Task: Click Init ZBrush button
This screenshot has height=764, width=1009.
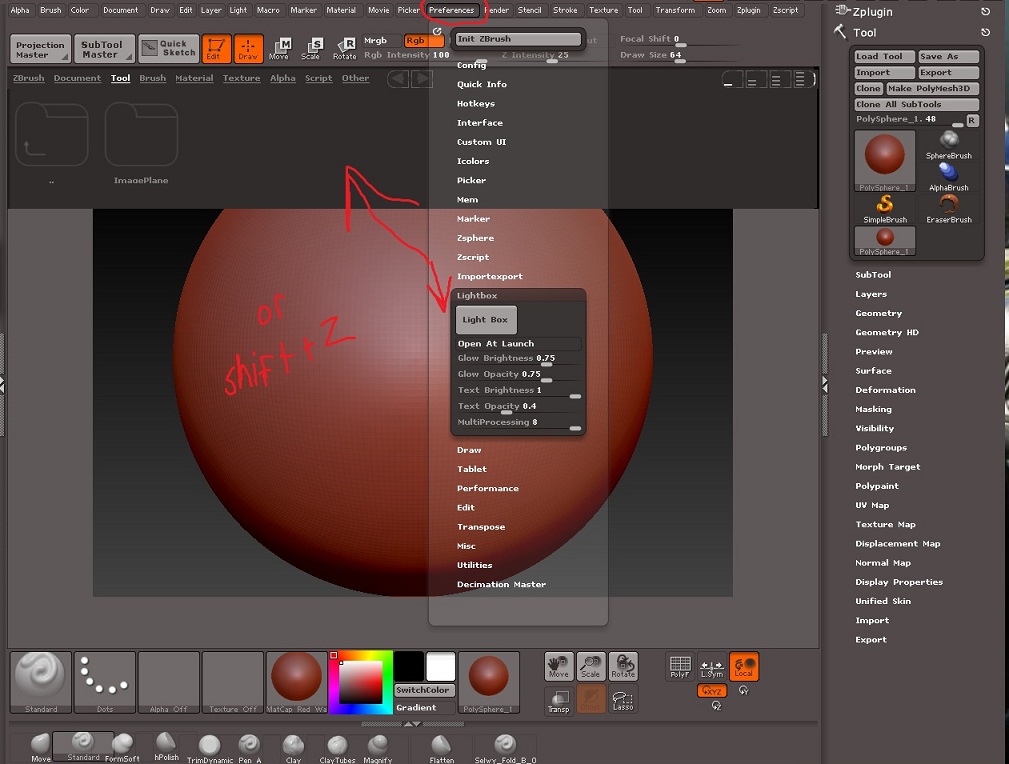Action: pyautogui.click(x=518, y=39)
